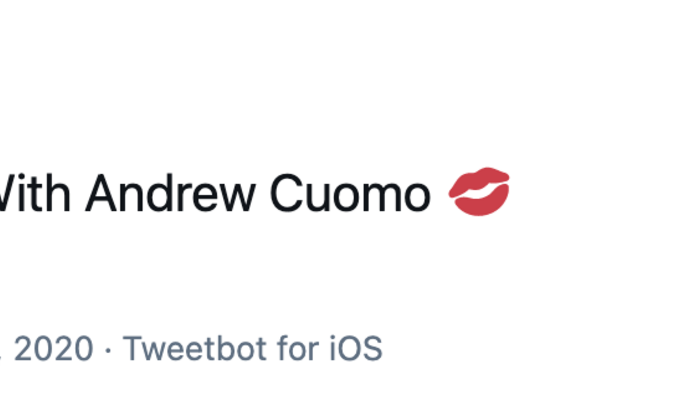
Task: Click the iOS text in source label
Action: coord(356,349)
